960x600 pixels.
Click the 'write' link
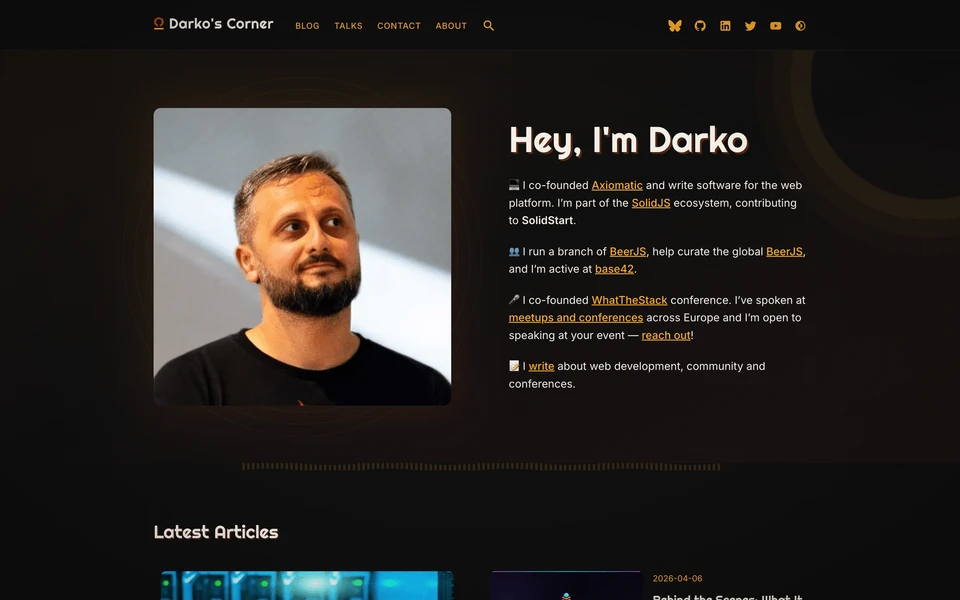[x=541, y=366]
